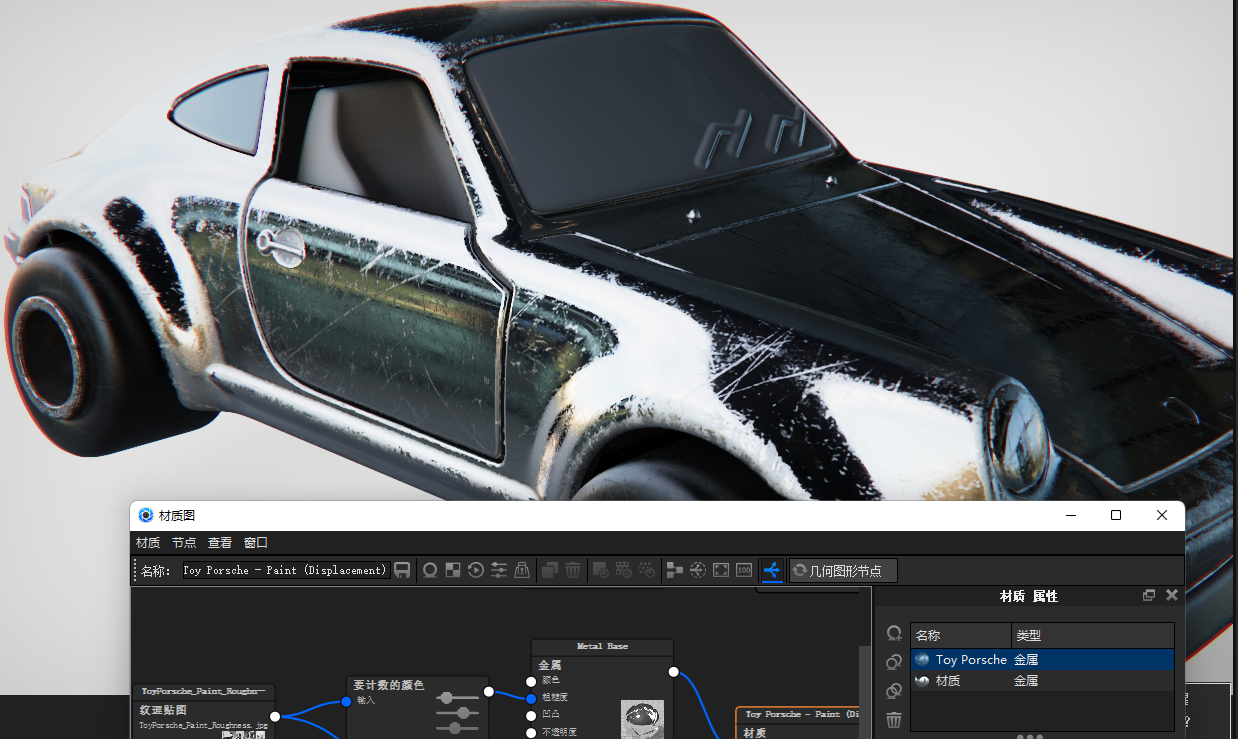Click the frame-all fit view icon
This screenshot has width=1238, height=739.
point(721,570)
